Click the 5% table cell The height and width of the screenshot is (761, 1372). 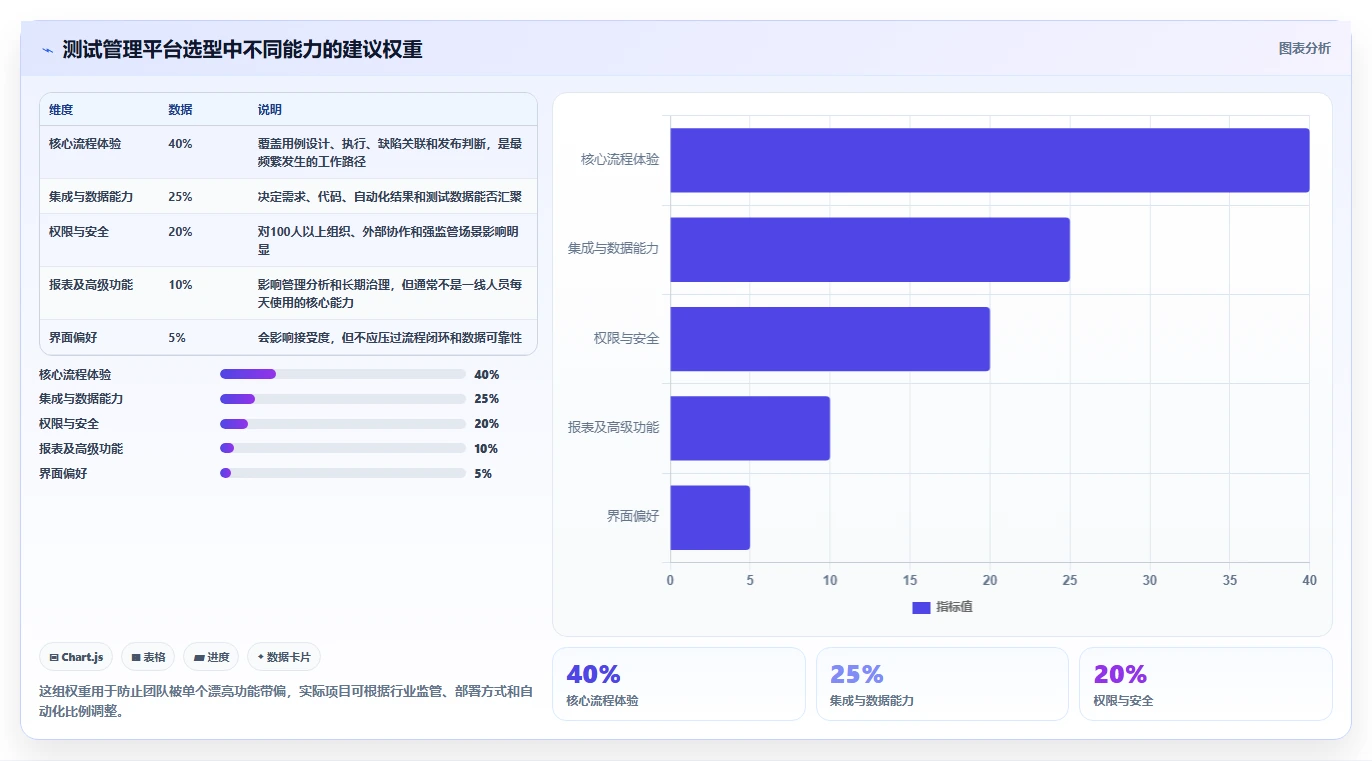(177, 338)
